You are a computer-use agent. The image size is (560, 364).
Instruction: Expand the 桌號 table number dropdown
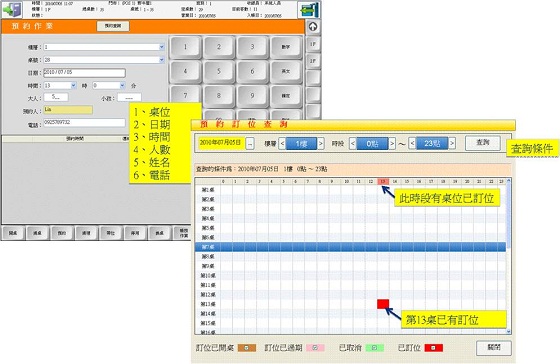pyautogui.click(x=162, y=60)
